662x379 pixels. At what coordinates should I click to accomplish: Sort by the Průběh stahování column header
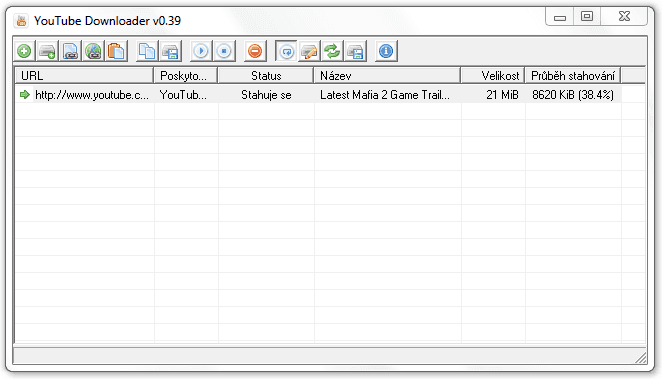point(573,76)
